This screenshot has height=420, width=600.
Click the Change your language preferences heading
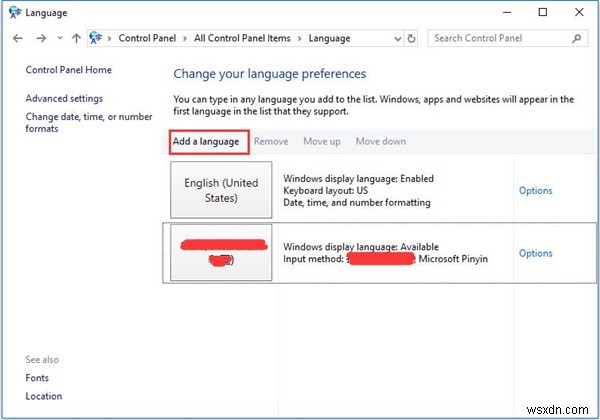point(270,74)
